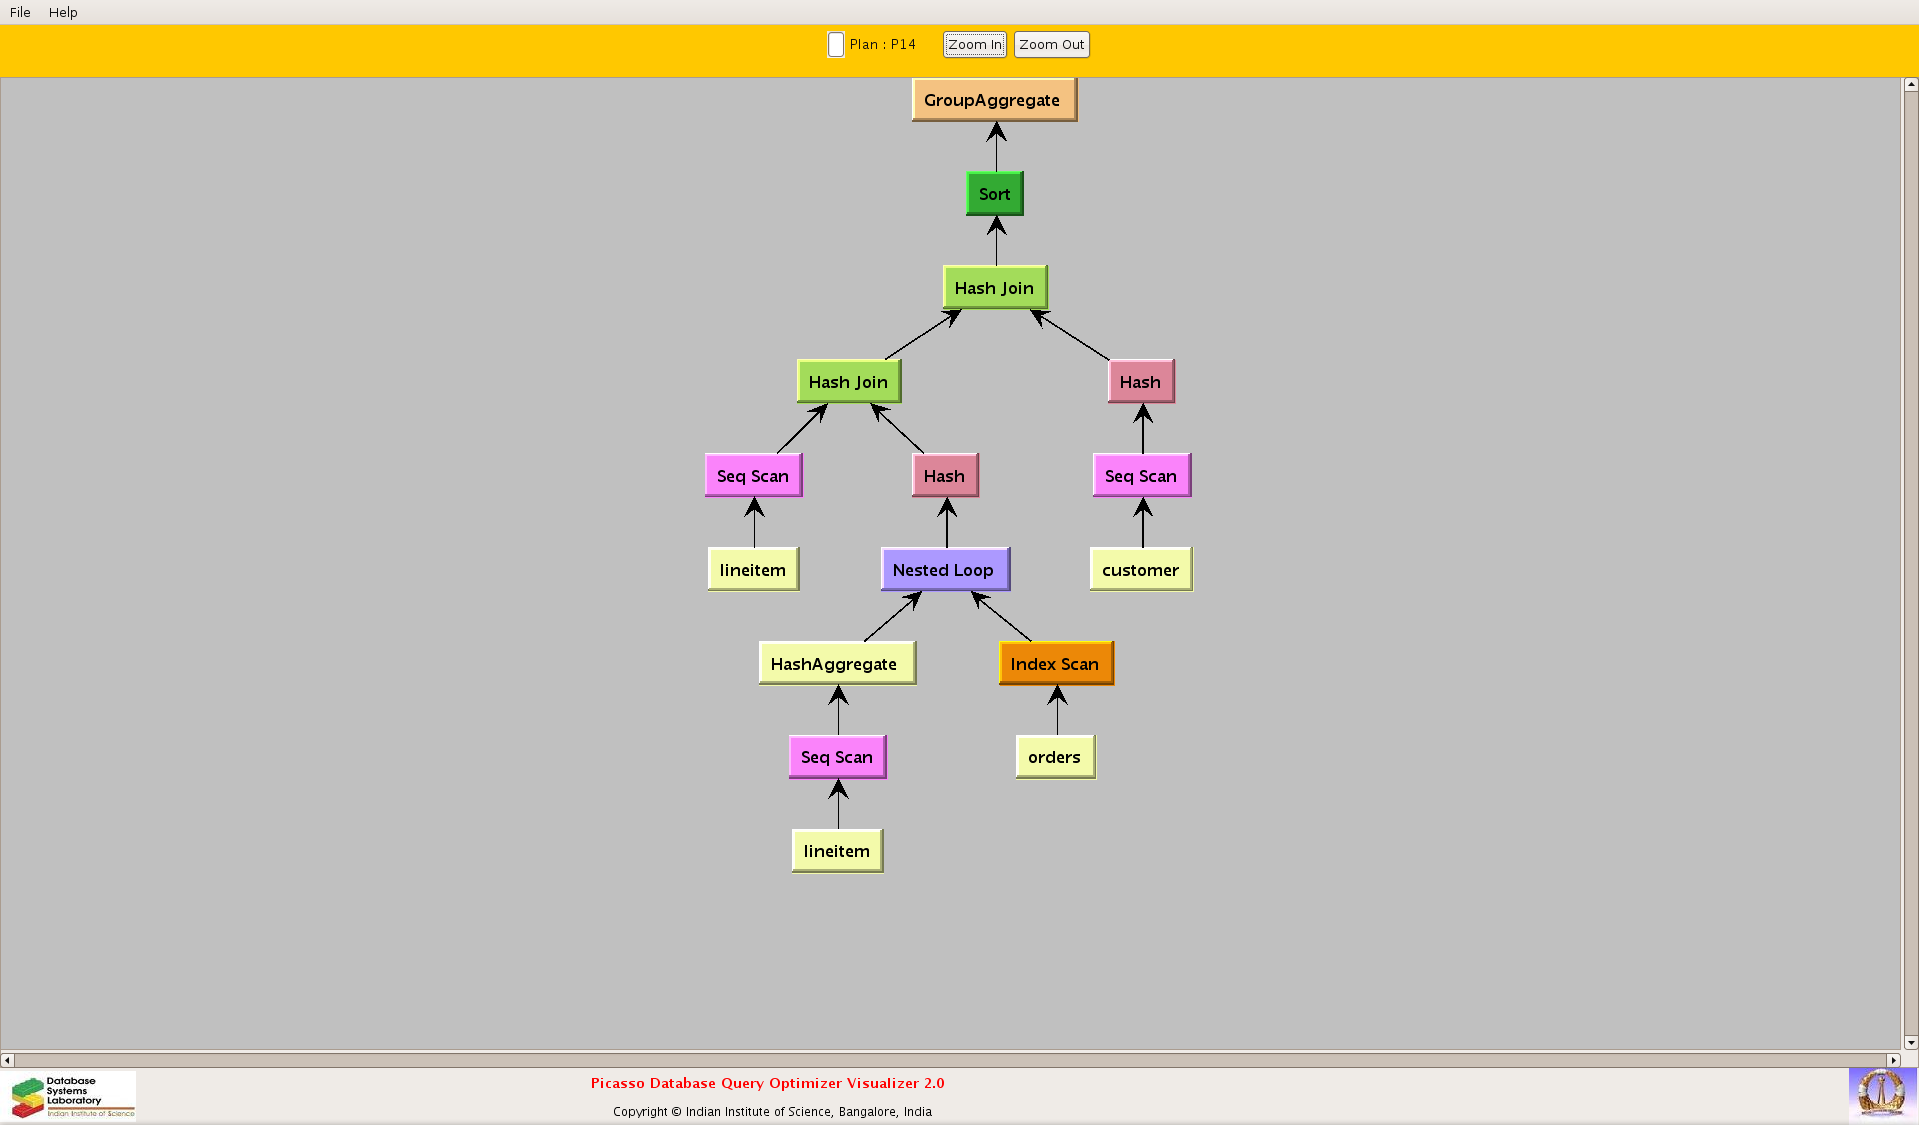Click the orders table node
The image size is (1919, 1125).
(x=1055, y=757)
